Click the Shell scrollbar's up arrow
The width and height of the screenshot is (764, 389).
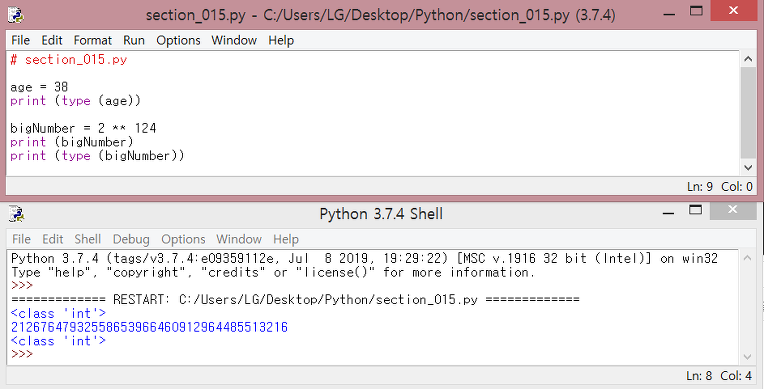pos(748,258)
